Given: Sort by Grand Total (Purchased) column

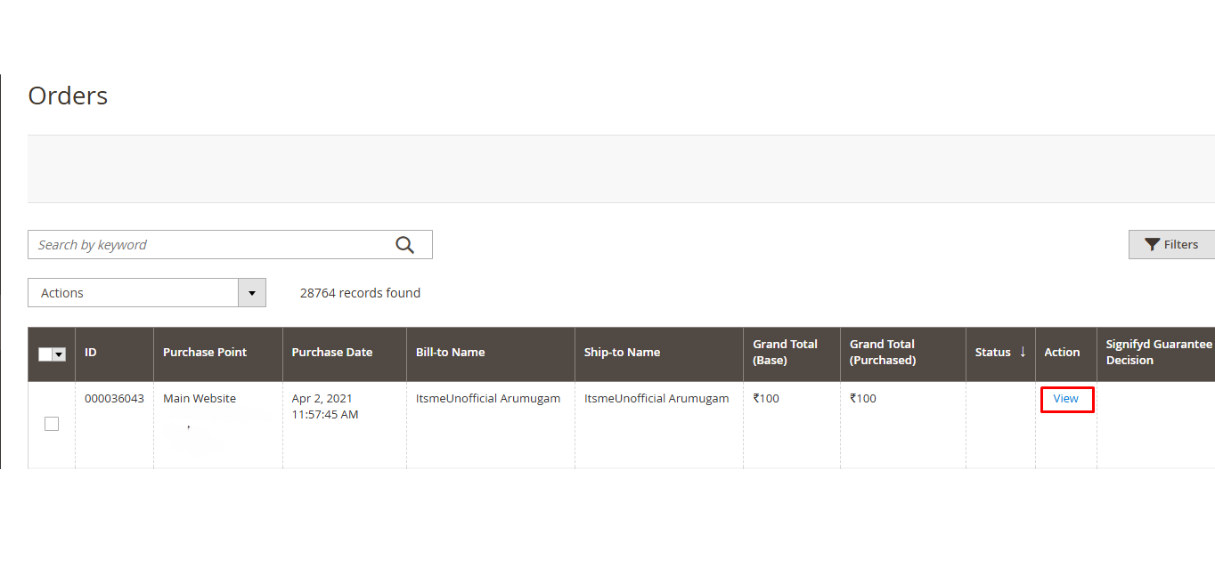Looking at the screenshot, I should [x=903, y=353].
